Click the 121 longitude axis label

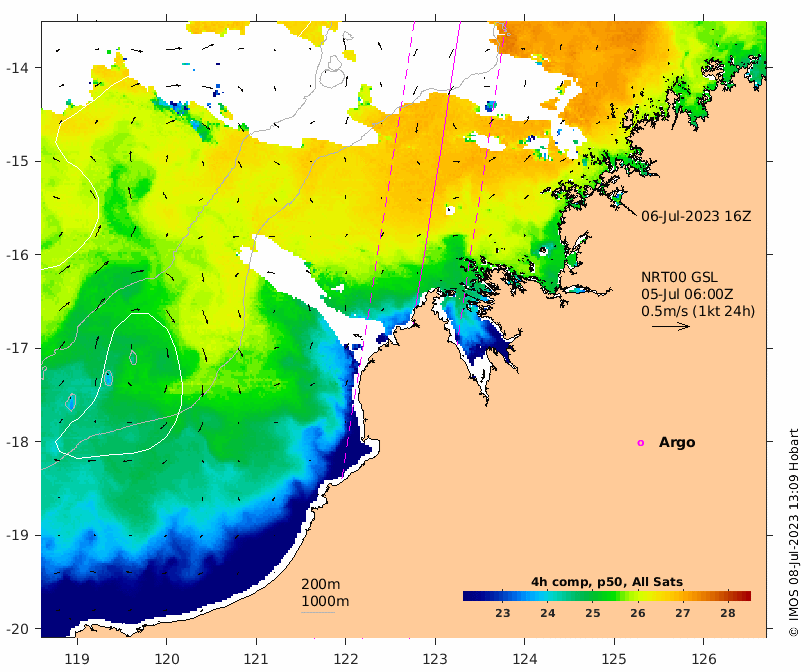[256, 659]
